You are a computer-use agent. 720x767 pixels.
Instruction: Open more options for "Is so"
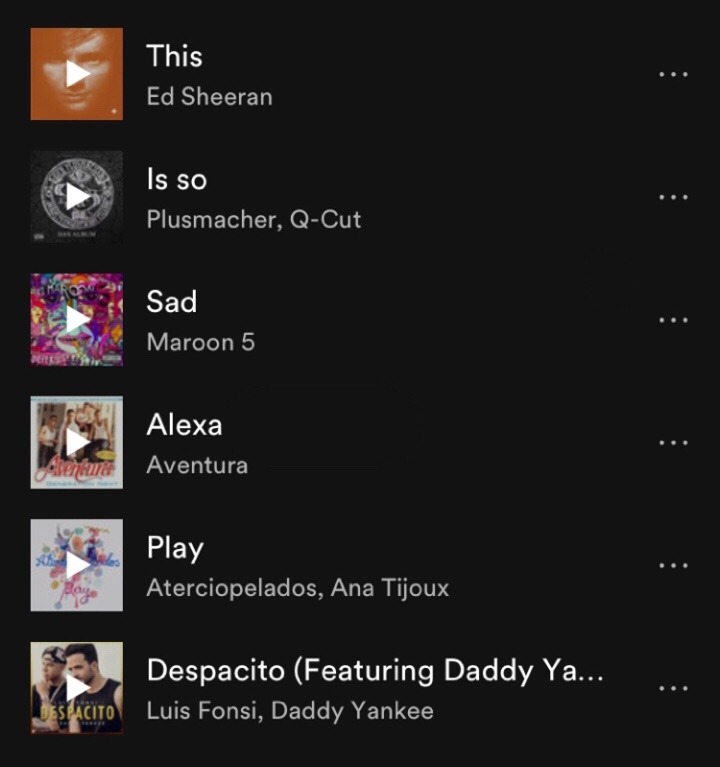[673, 197]
